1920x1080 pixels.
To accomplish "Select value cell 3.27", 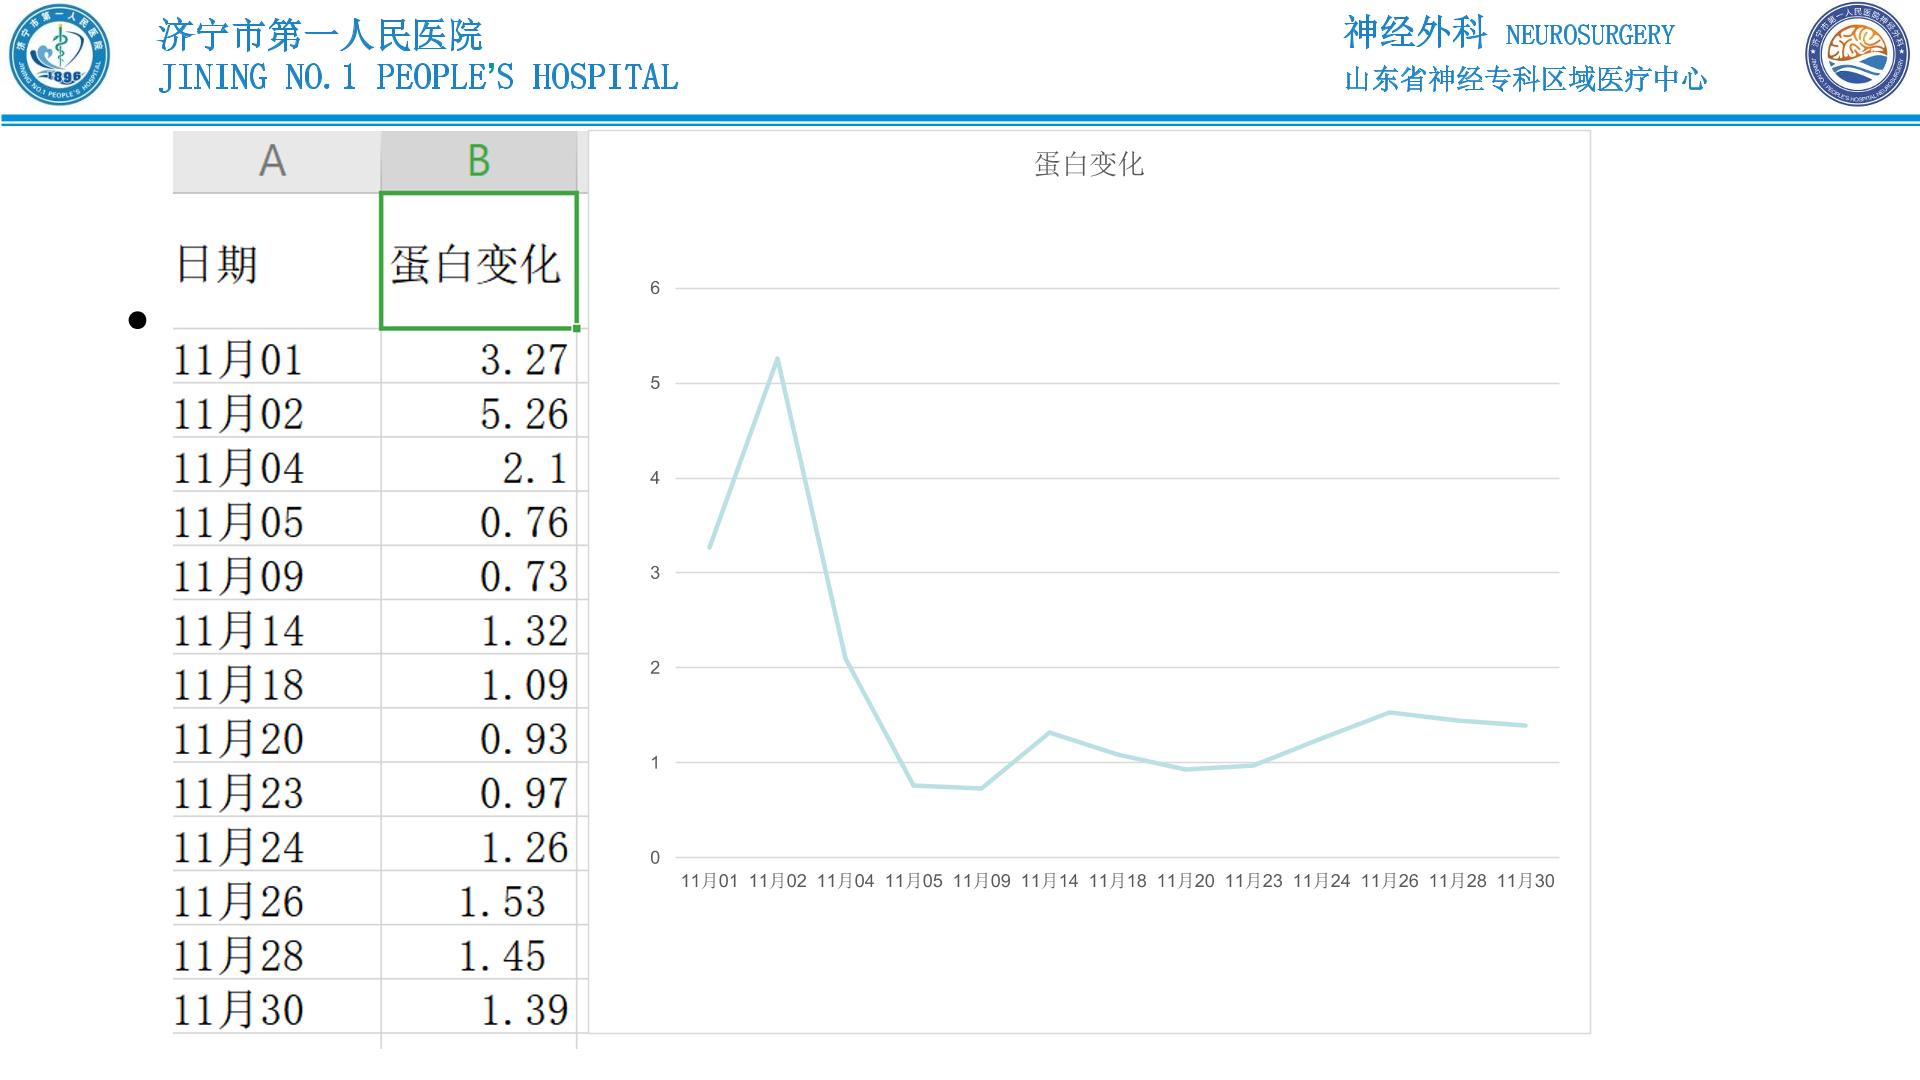I will (x=479, y=357).
